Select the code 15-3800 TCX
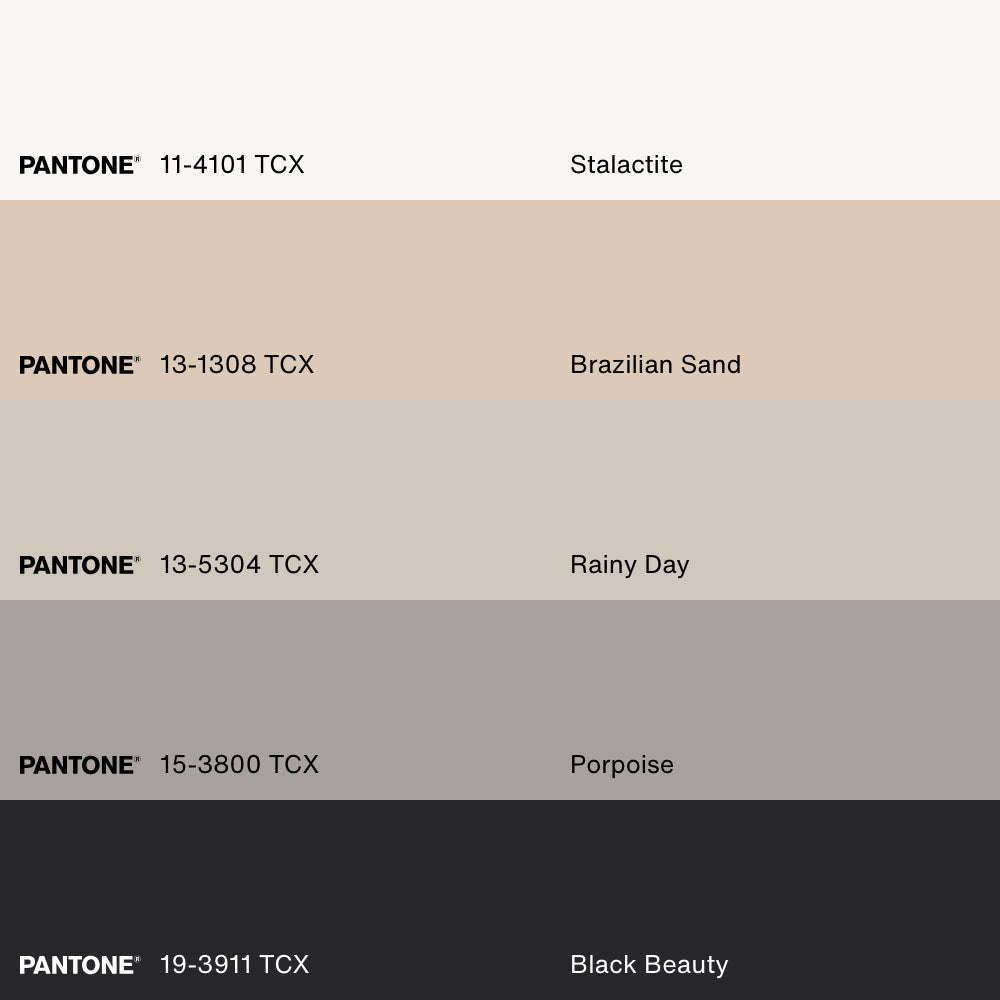The image size is (1000, 1000). click(x=239, y=765)
